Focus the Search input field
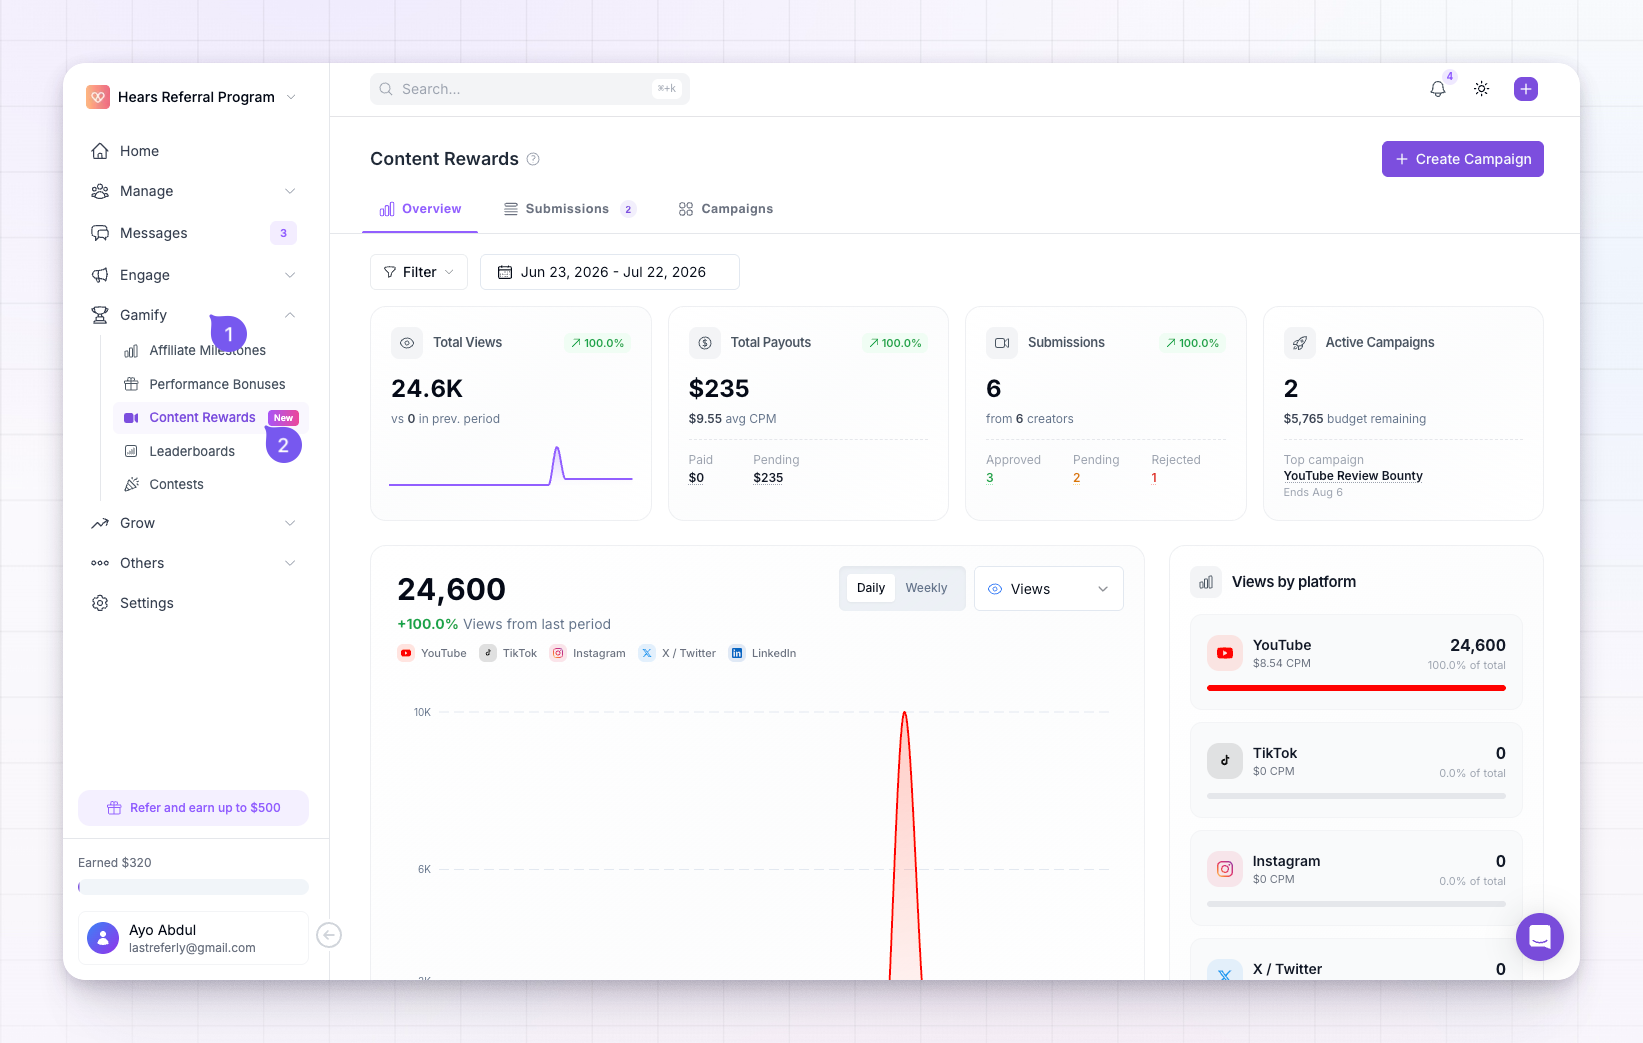 pos(530,89)
